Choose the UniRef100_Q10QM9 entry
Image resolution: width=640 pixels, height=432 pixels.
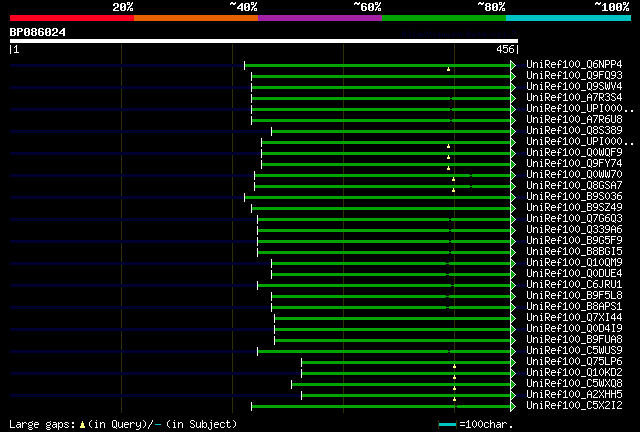pos(574,263)
